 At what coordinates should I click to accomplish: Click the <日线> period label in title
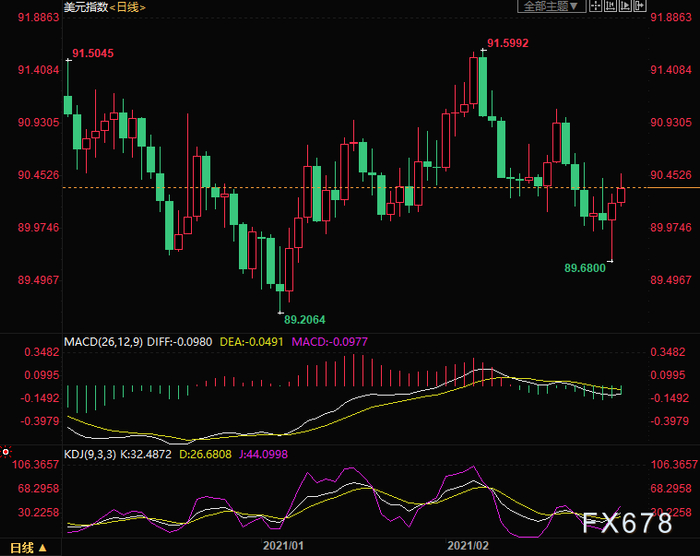[127, 7]
